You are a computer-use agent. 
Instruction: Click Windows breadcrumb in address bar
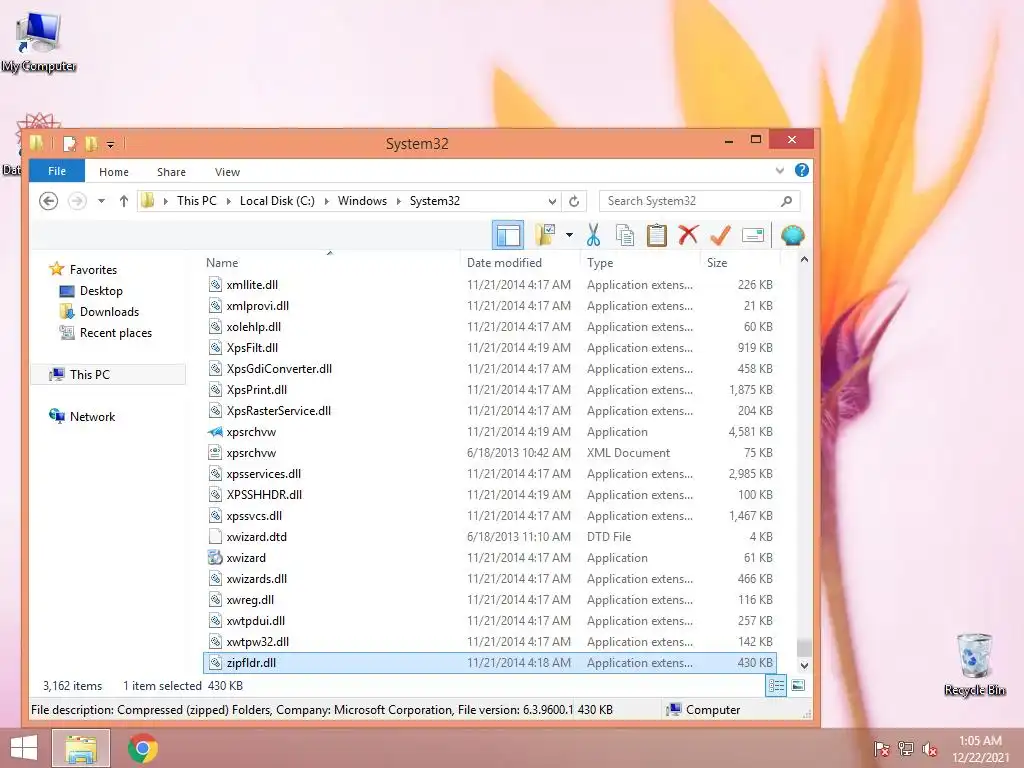(x=362, y=200)
